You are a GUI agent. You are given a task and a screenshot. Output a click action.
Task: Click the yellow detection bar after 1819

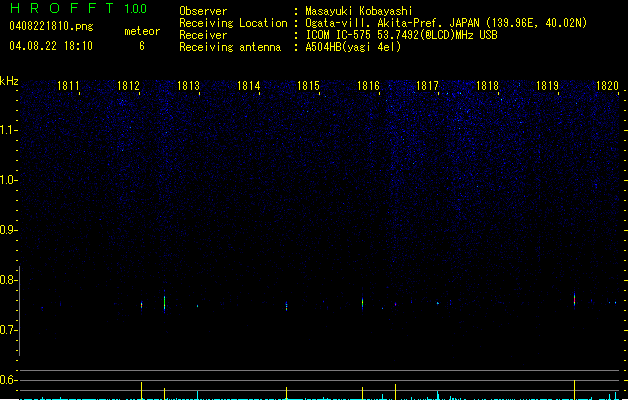[x=574, y=390]
